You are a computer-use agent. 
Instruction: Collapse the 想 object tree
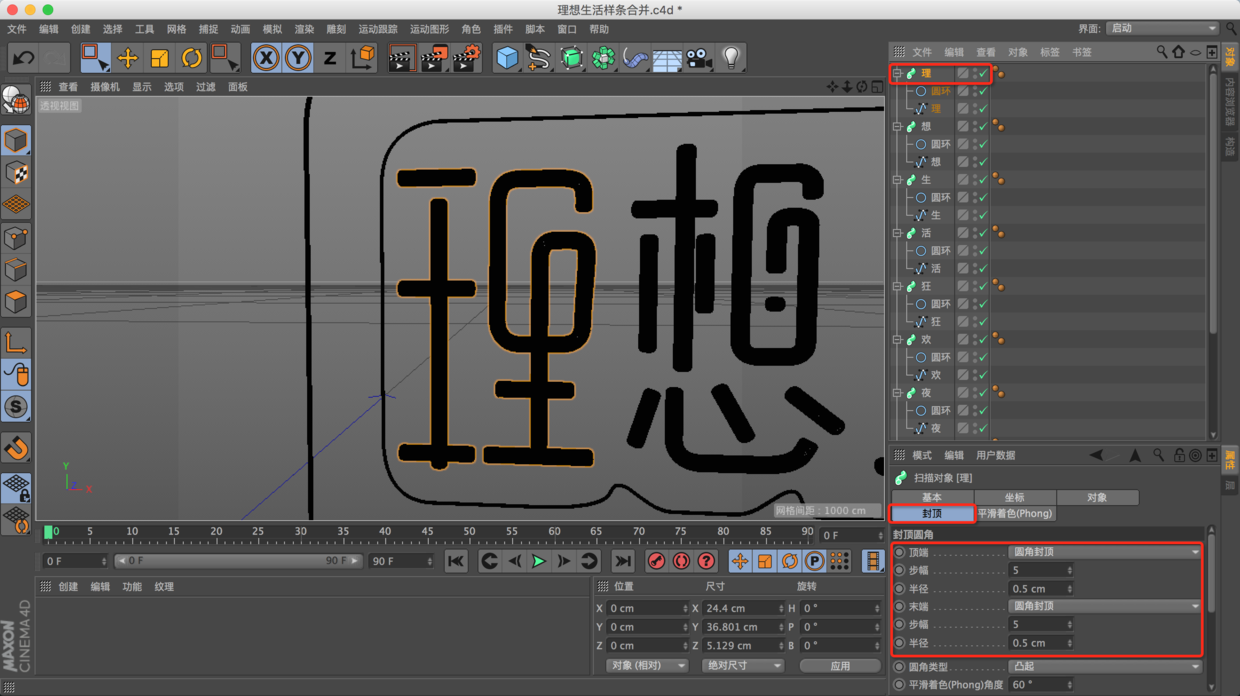pos(897,126)
